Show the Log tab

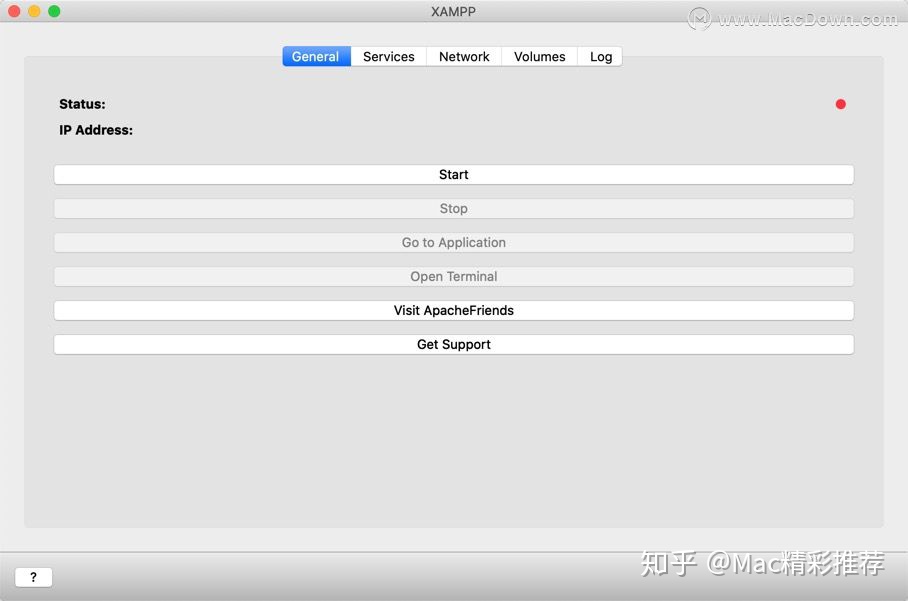[x=601, y=57]
